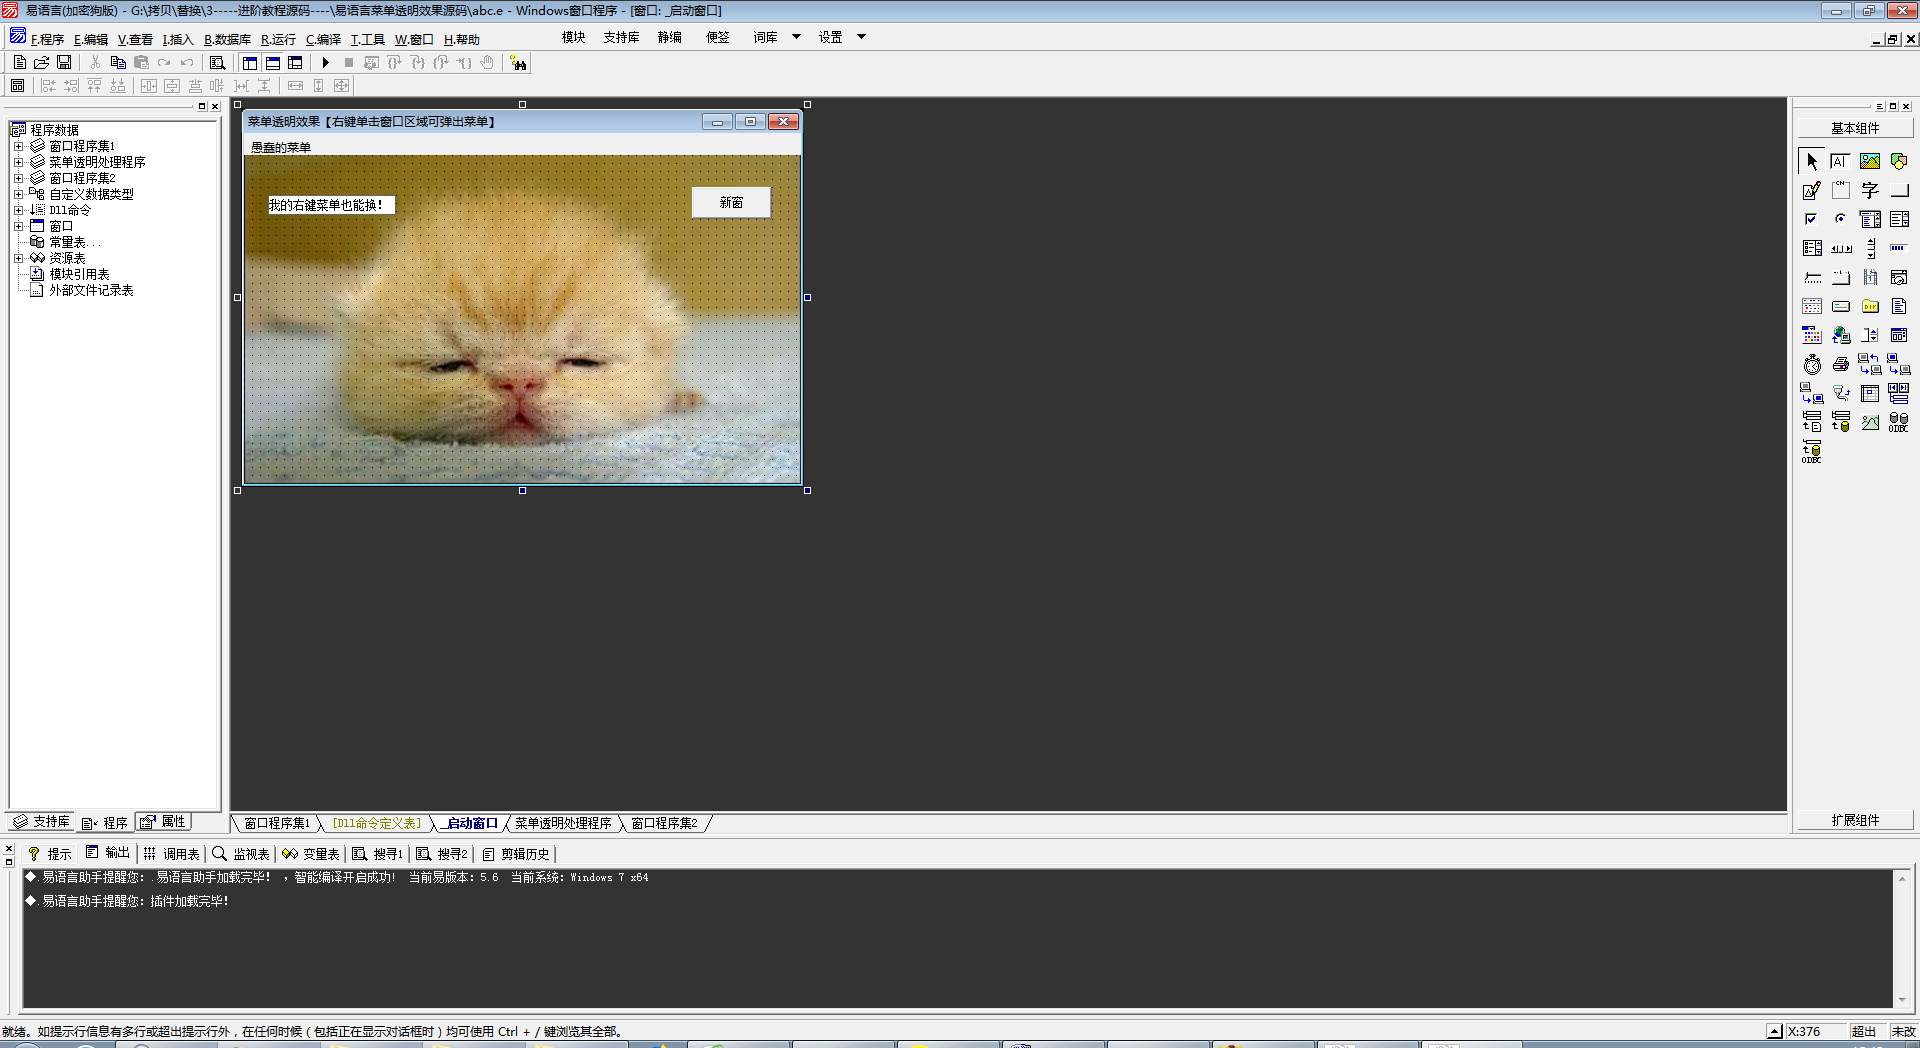Click the Run (play) toolbar icon
This screenshot has height=1048, width=1920.
(325, 62)
